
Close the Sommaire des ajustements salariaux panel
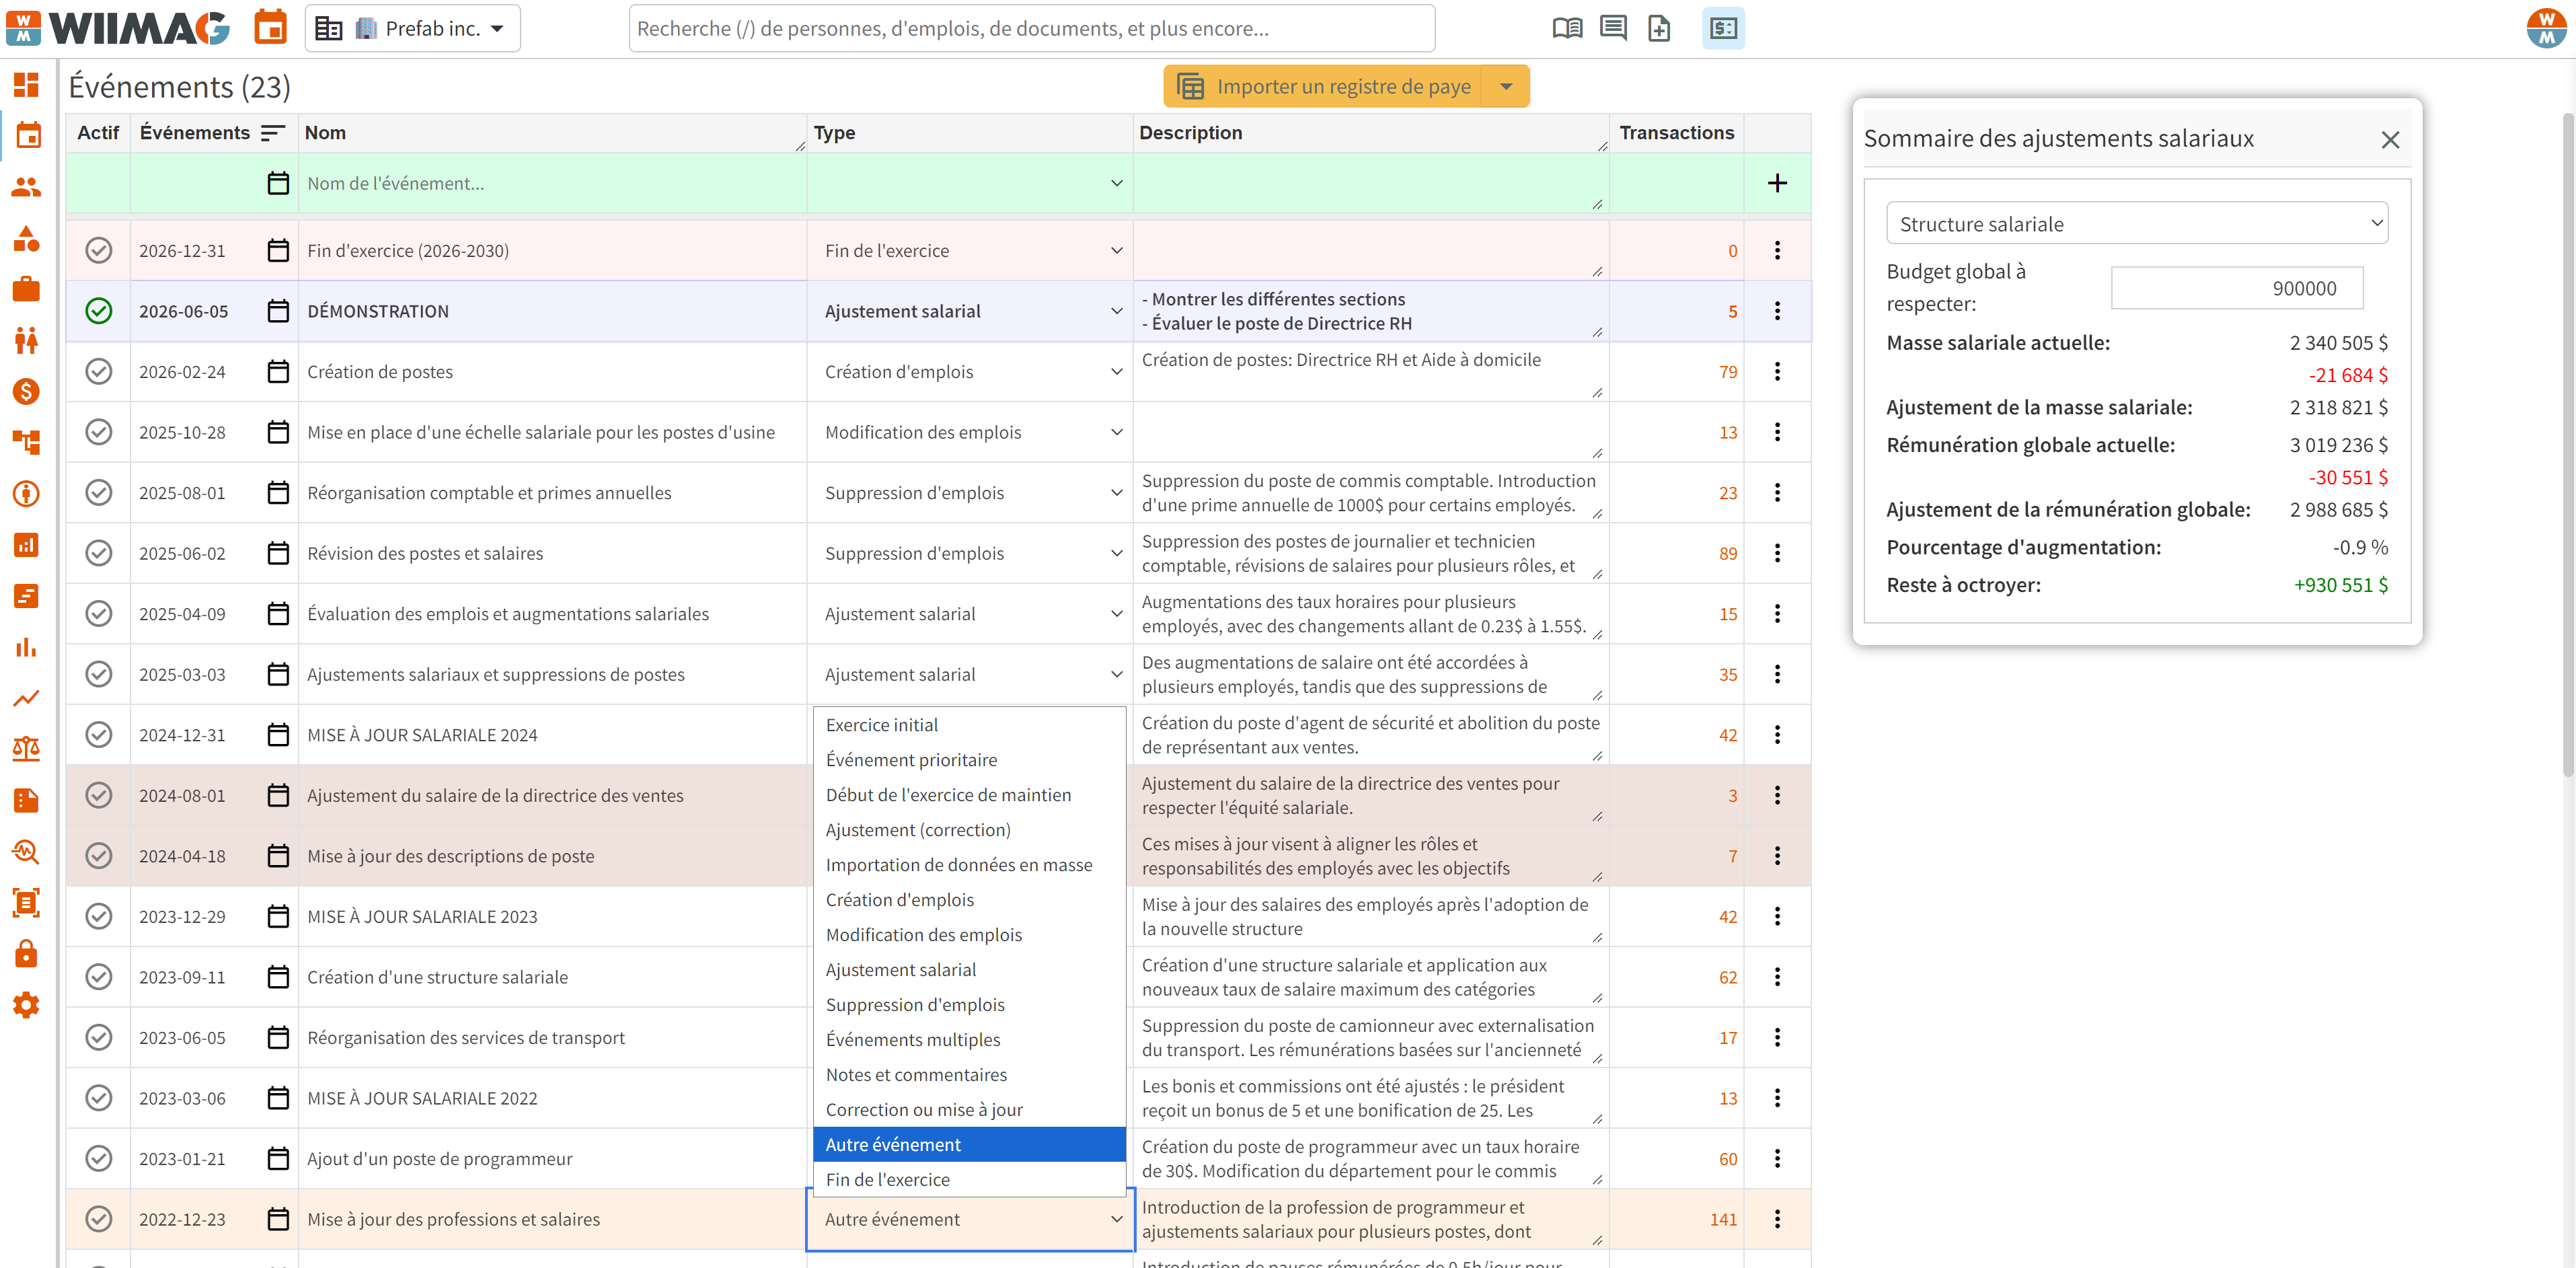pyautogui.click(x=2390, y=140)
